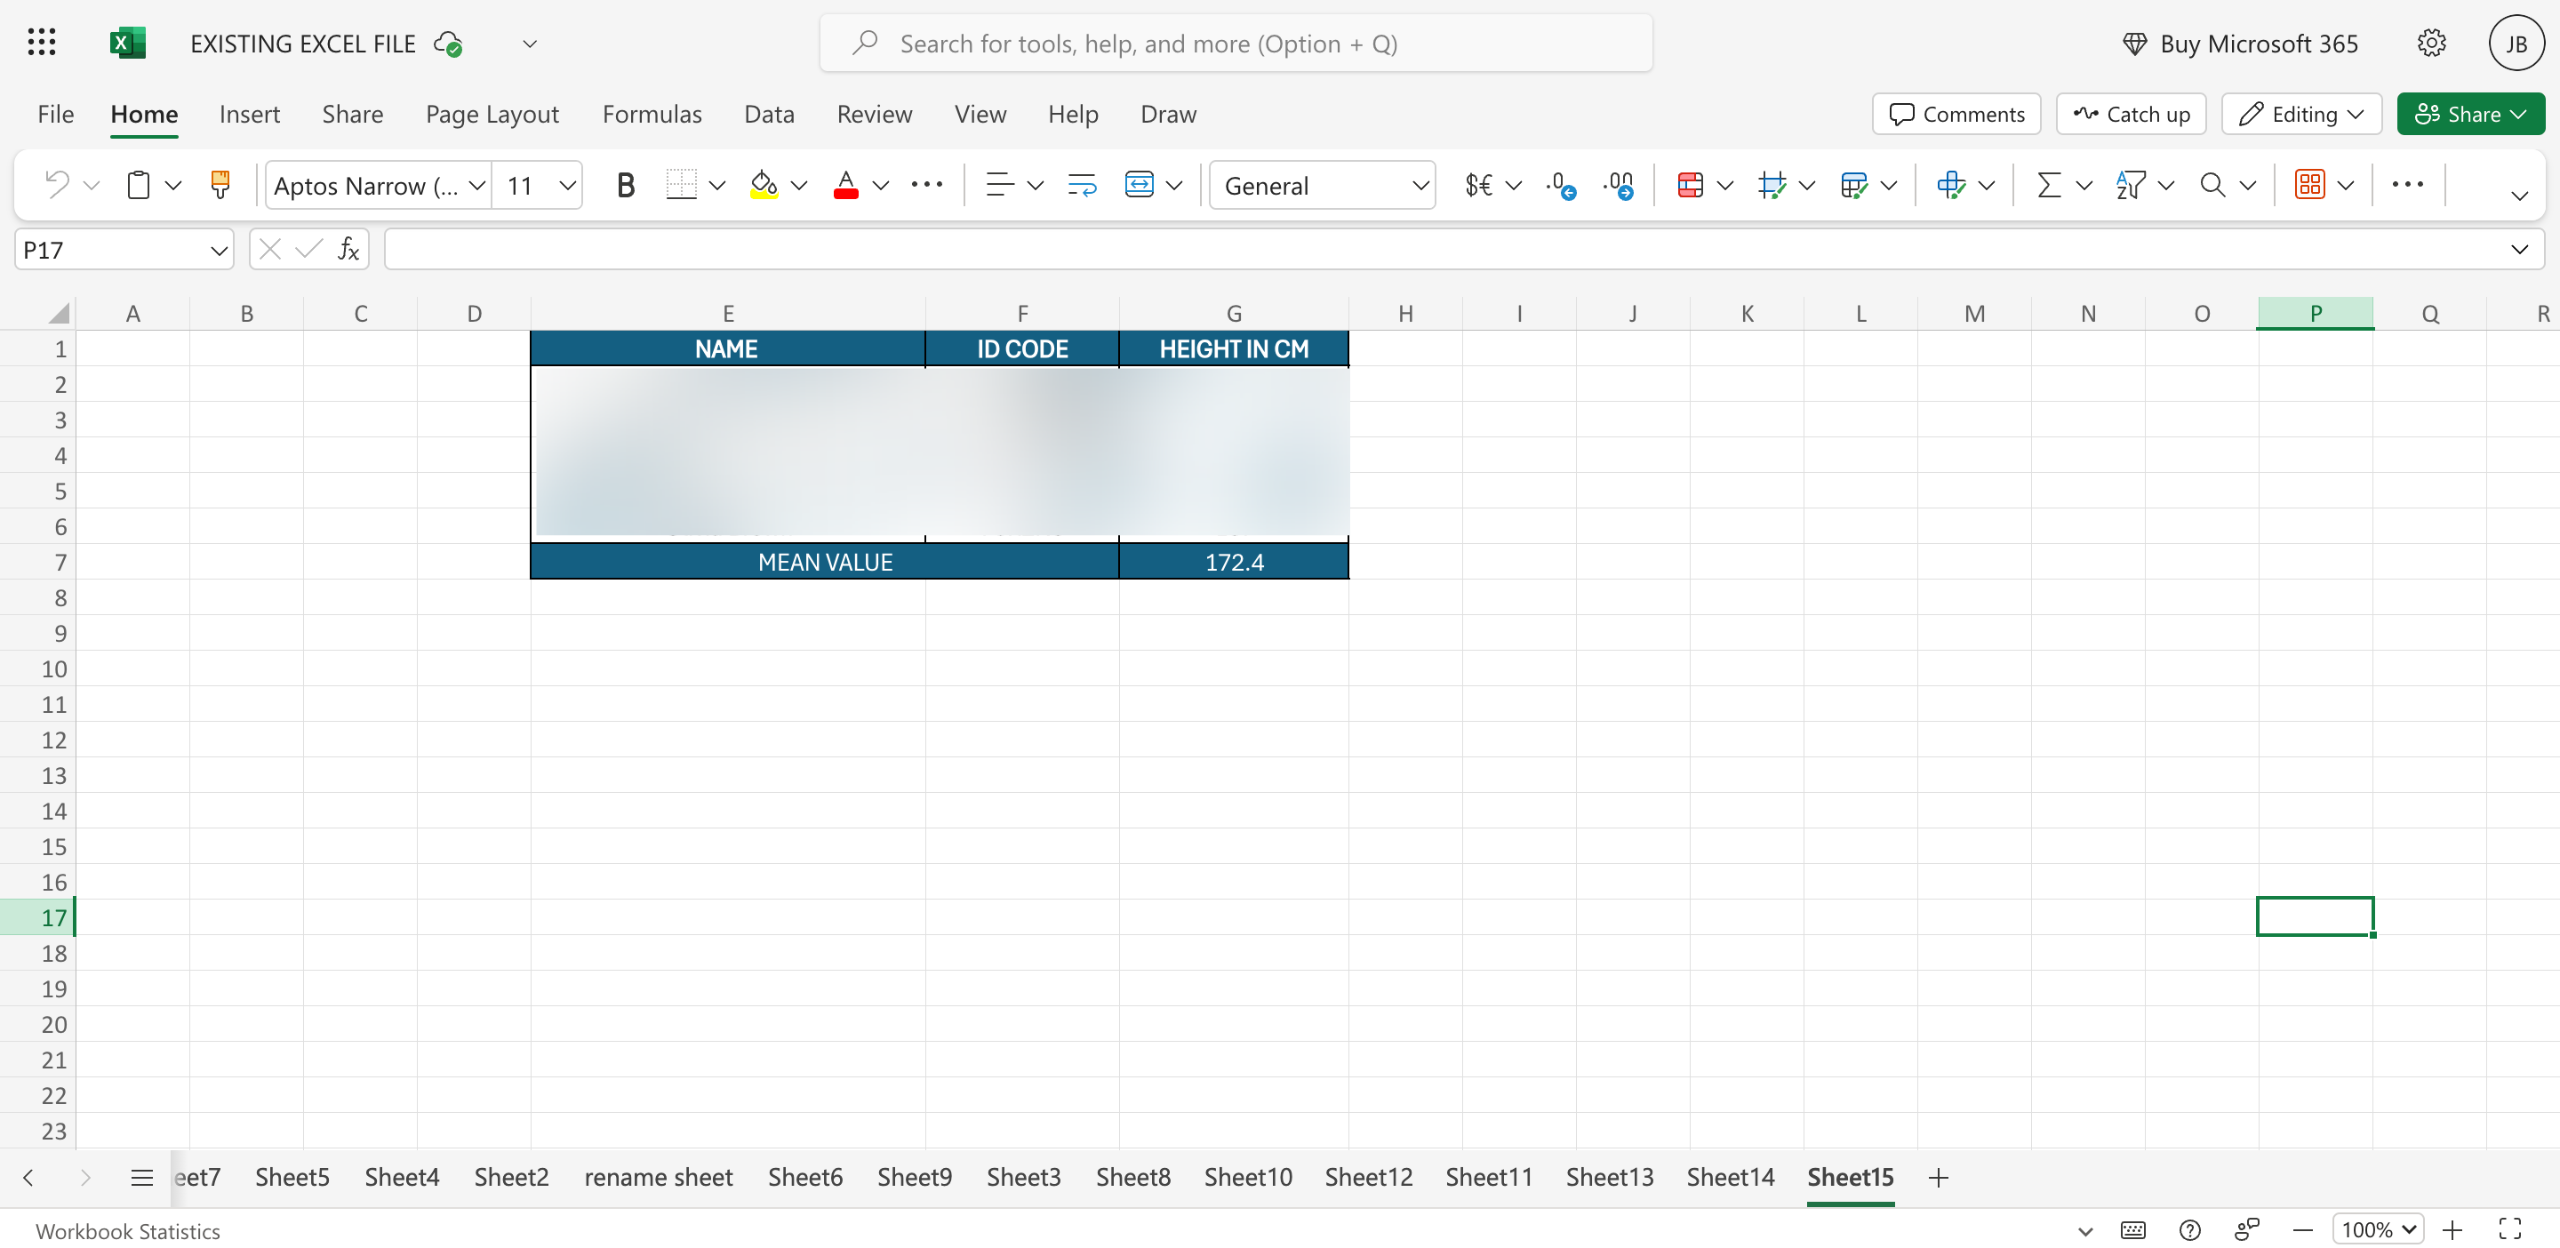2560x1248 pixels.
Task: Expand the General number format dropdown
Action: [x=1420, y=185]
